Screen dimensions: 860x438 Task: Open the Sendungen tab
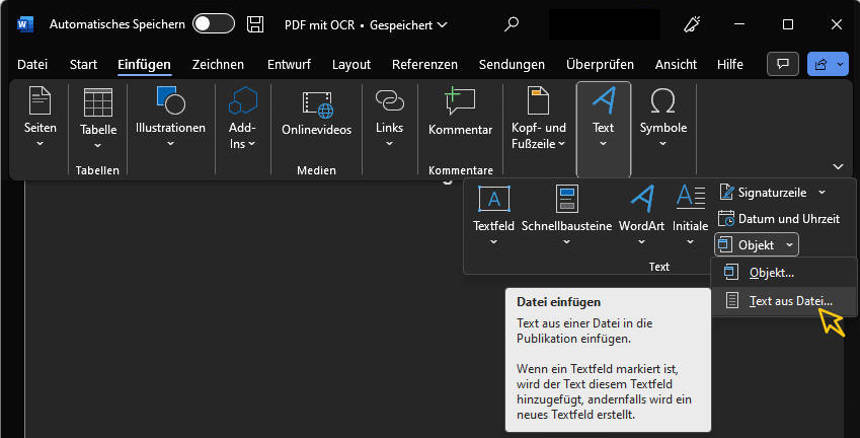click(512, 65)
